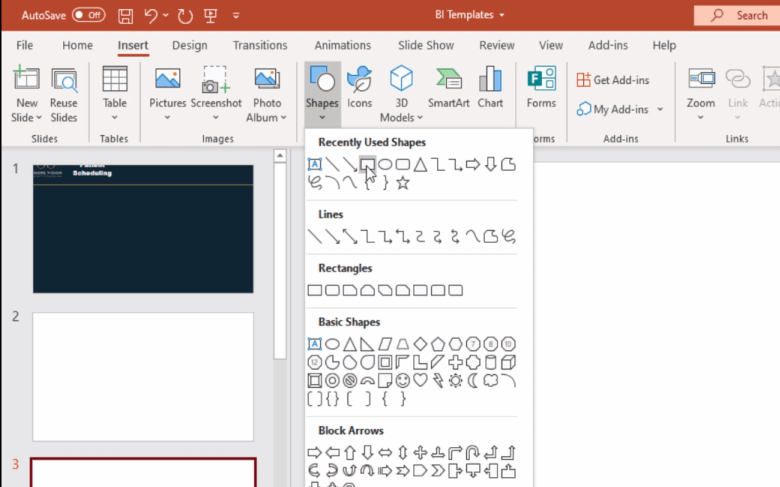Image resolution: width=780 pixels, height=487 pixels.
Task: Open the Transitions tab
Action: [260, 45]
